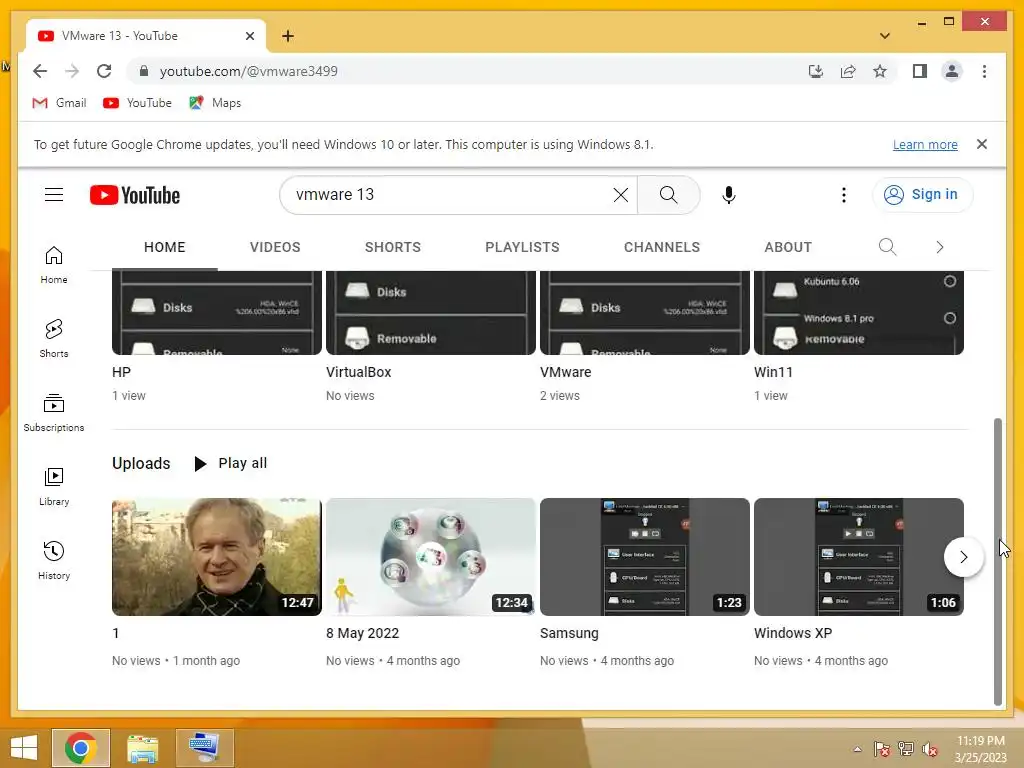Screen dimensions: 1024x768
Task: Show more channel tabs chevron
Action: coord(940,247)
